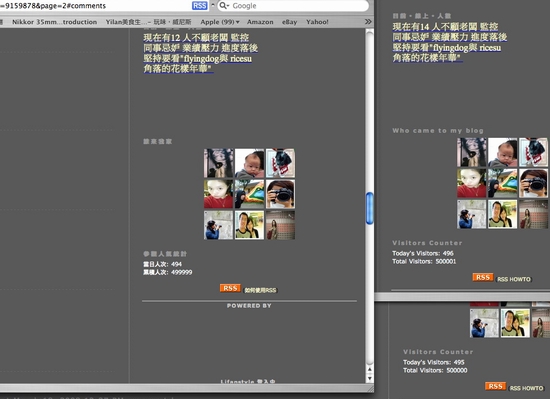Viewport: 550px width, 399px height.
Task: Open the Amazon bookmark
Action: [x=260, y=22]
